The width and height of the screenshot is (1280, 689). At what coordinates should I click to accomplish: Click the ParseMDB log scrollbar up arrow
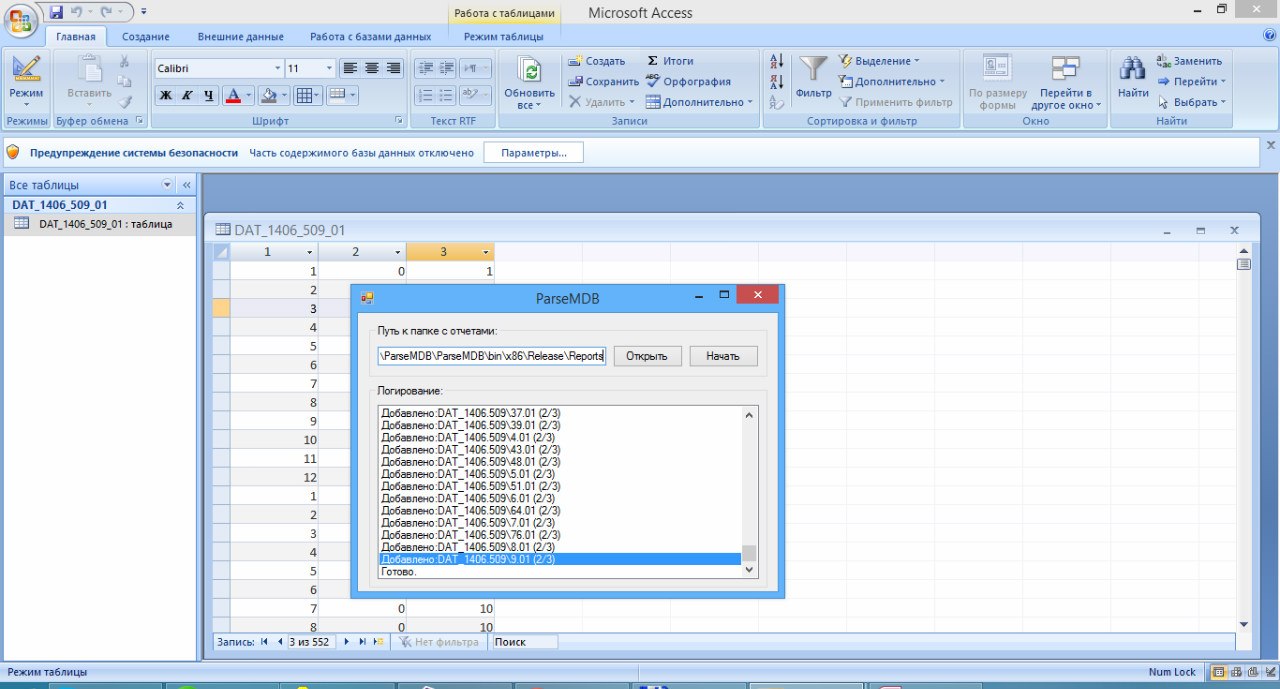click(x=748, y=414)
